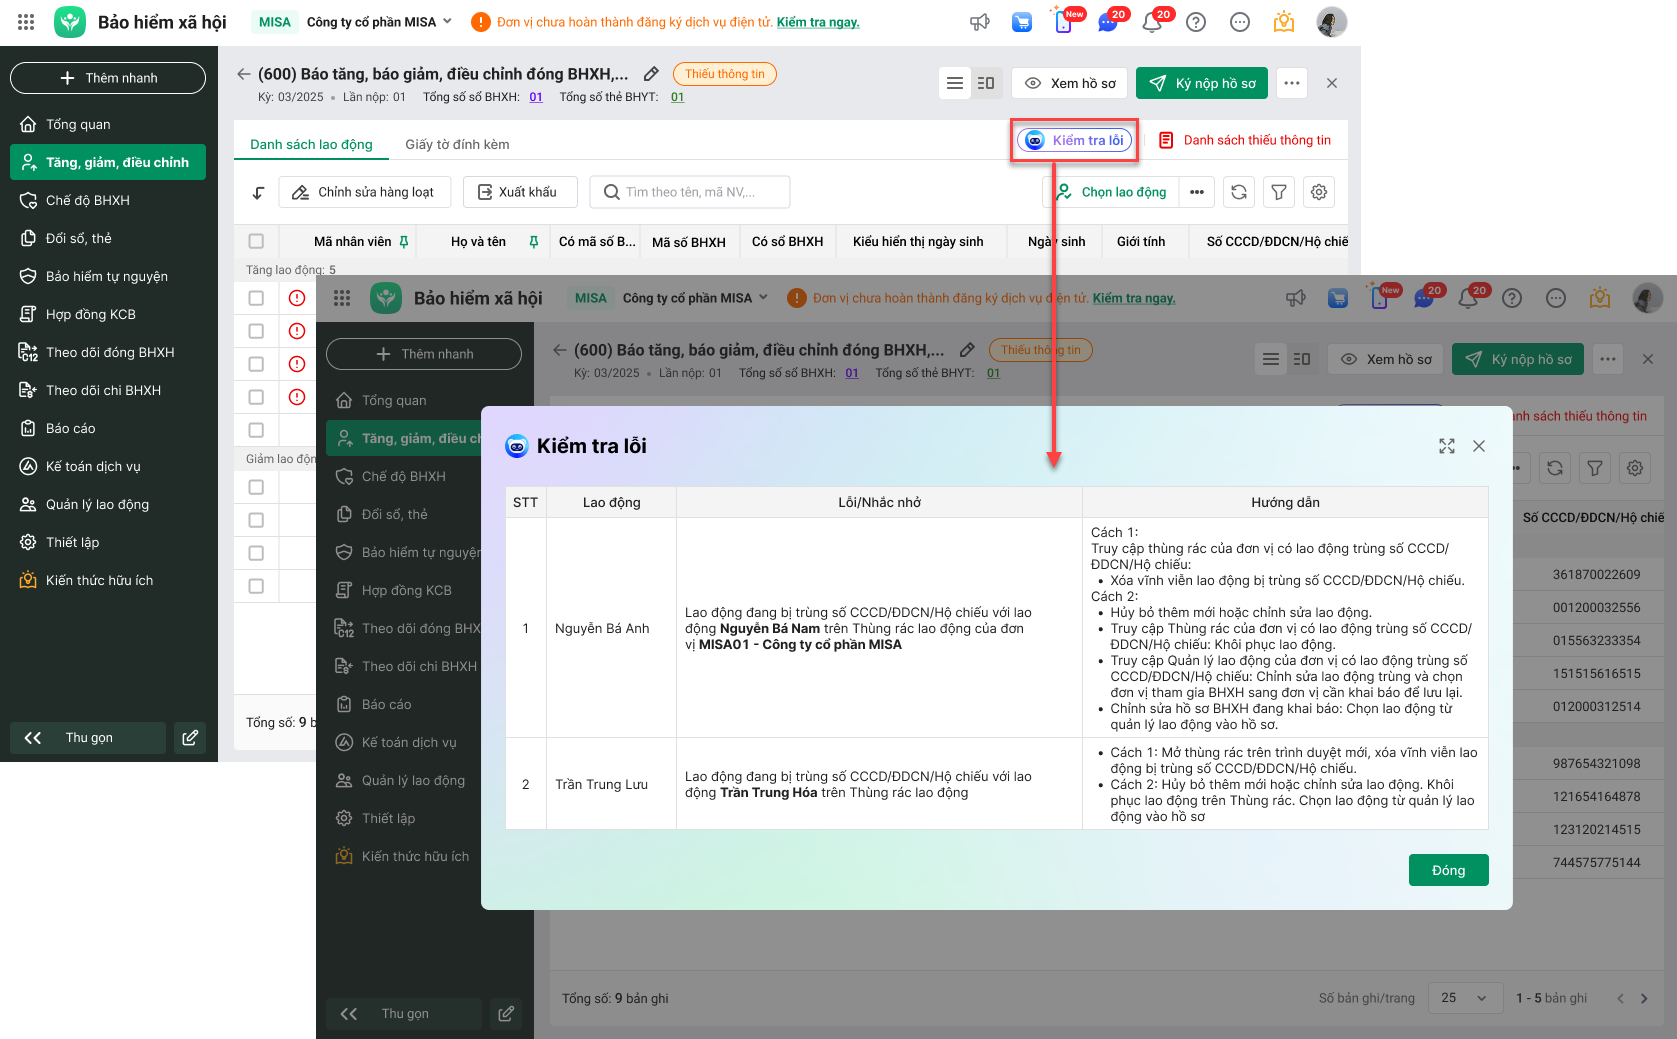Open the ellipsis menu beside Chọn lao động

point(1197,192)
